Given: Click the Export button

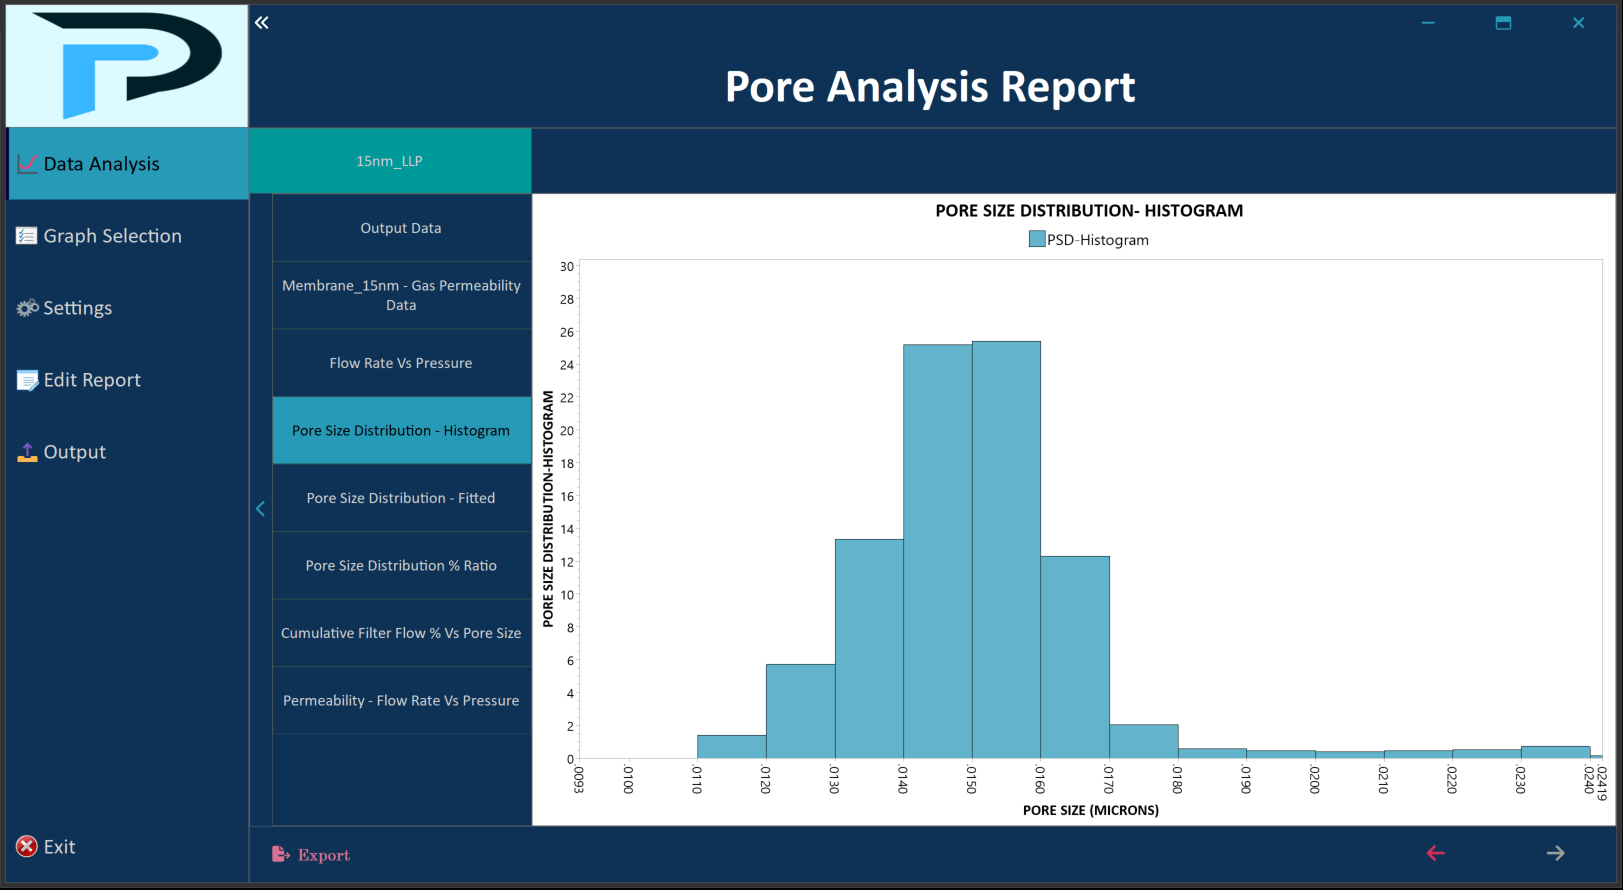Looking at the screenshot, I should [x=312, y=855].
